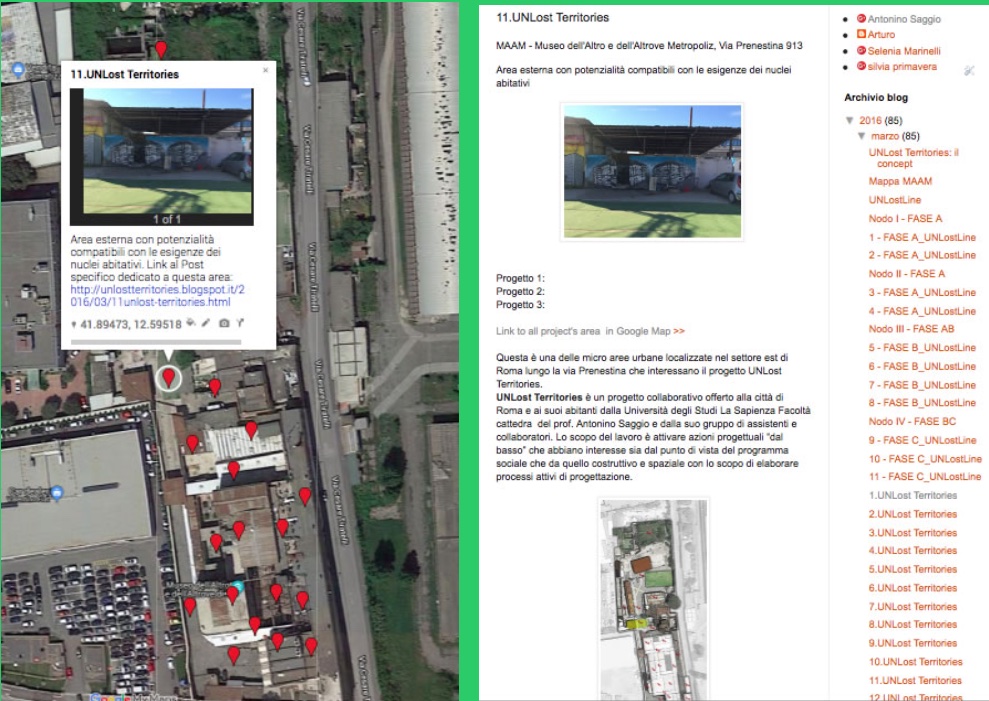Click the popup photo of the graffiti wall
Screen dimensions: 989x701
(x=167, y=150)
